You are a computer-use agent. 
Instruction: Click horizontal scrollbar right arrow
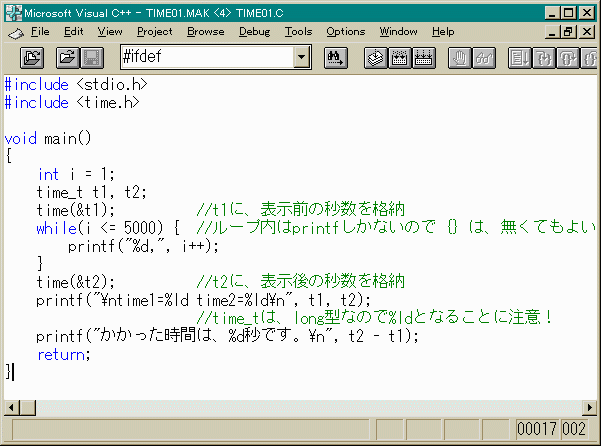(x=590, y=407)
